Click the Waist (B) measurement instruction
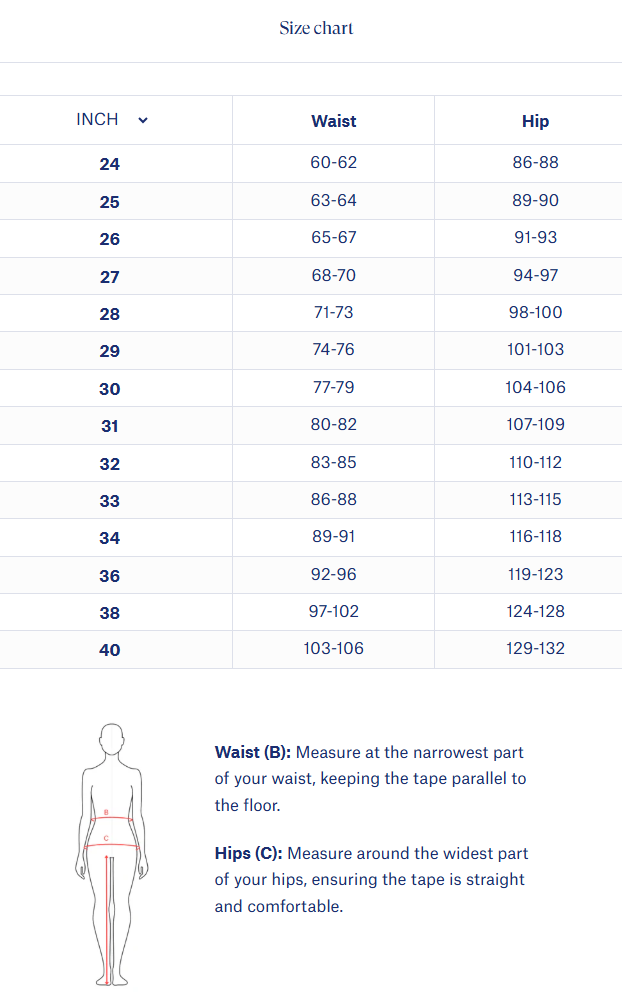 tap(370, 778)
